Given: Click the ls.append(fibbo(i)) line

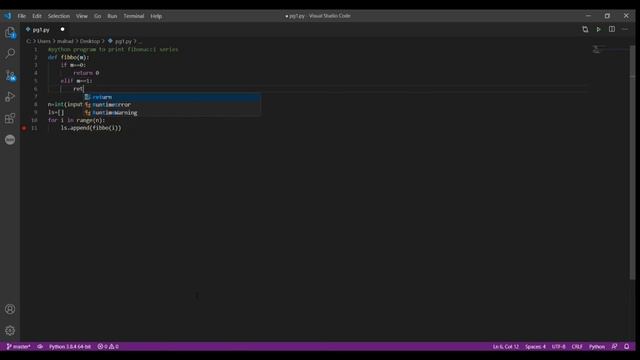Looking at the screenshot, I should click(x=91, y=128).
